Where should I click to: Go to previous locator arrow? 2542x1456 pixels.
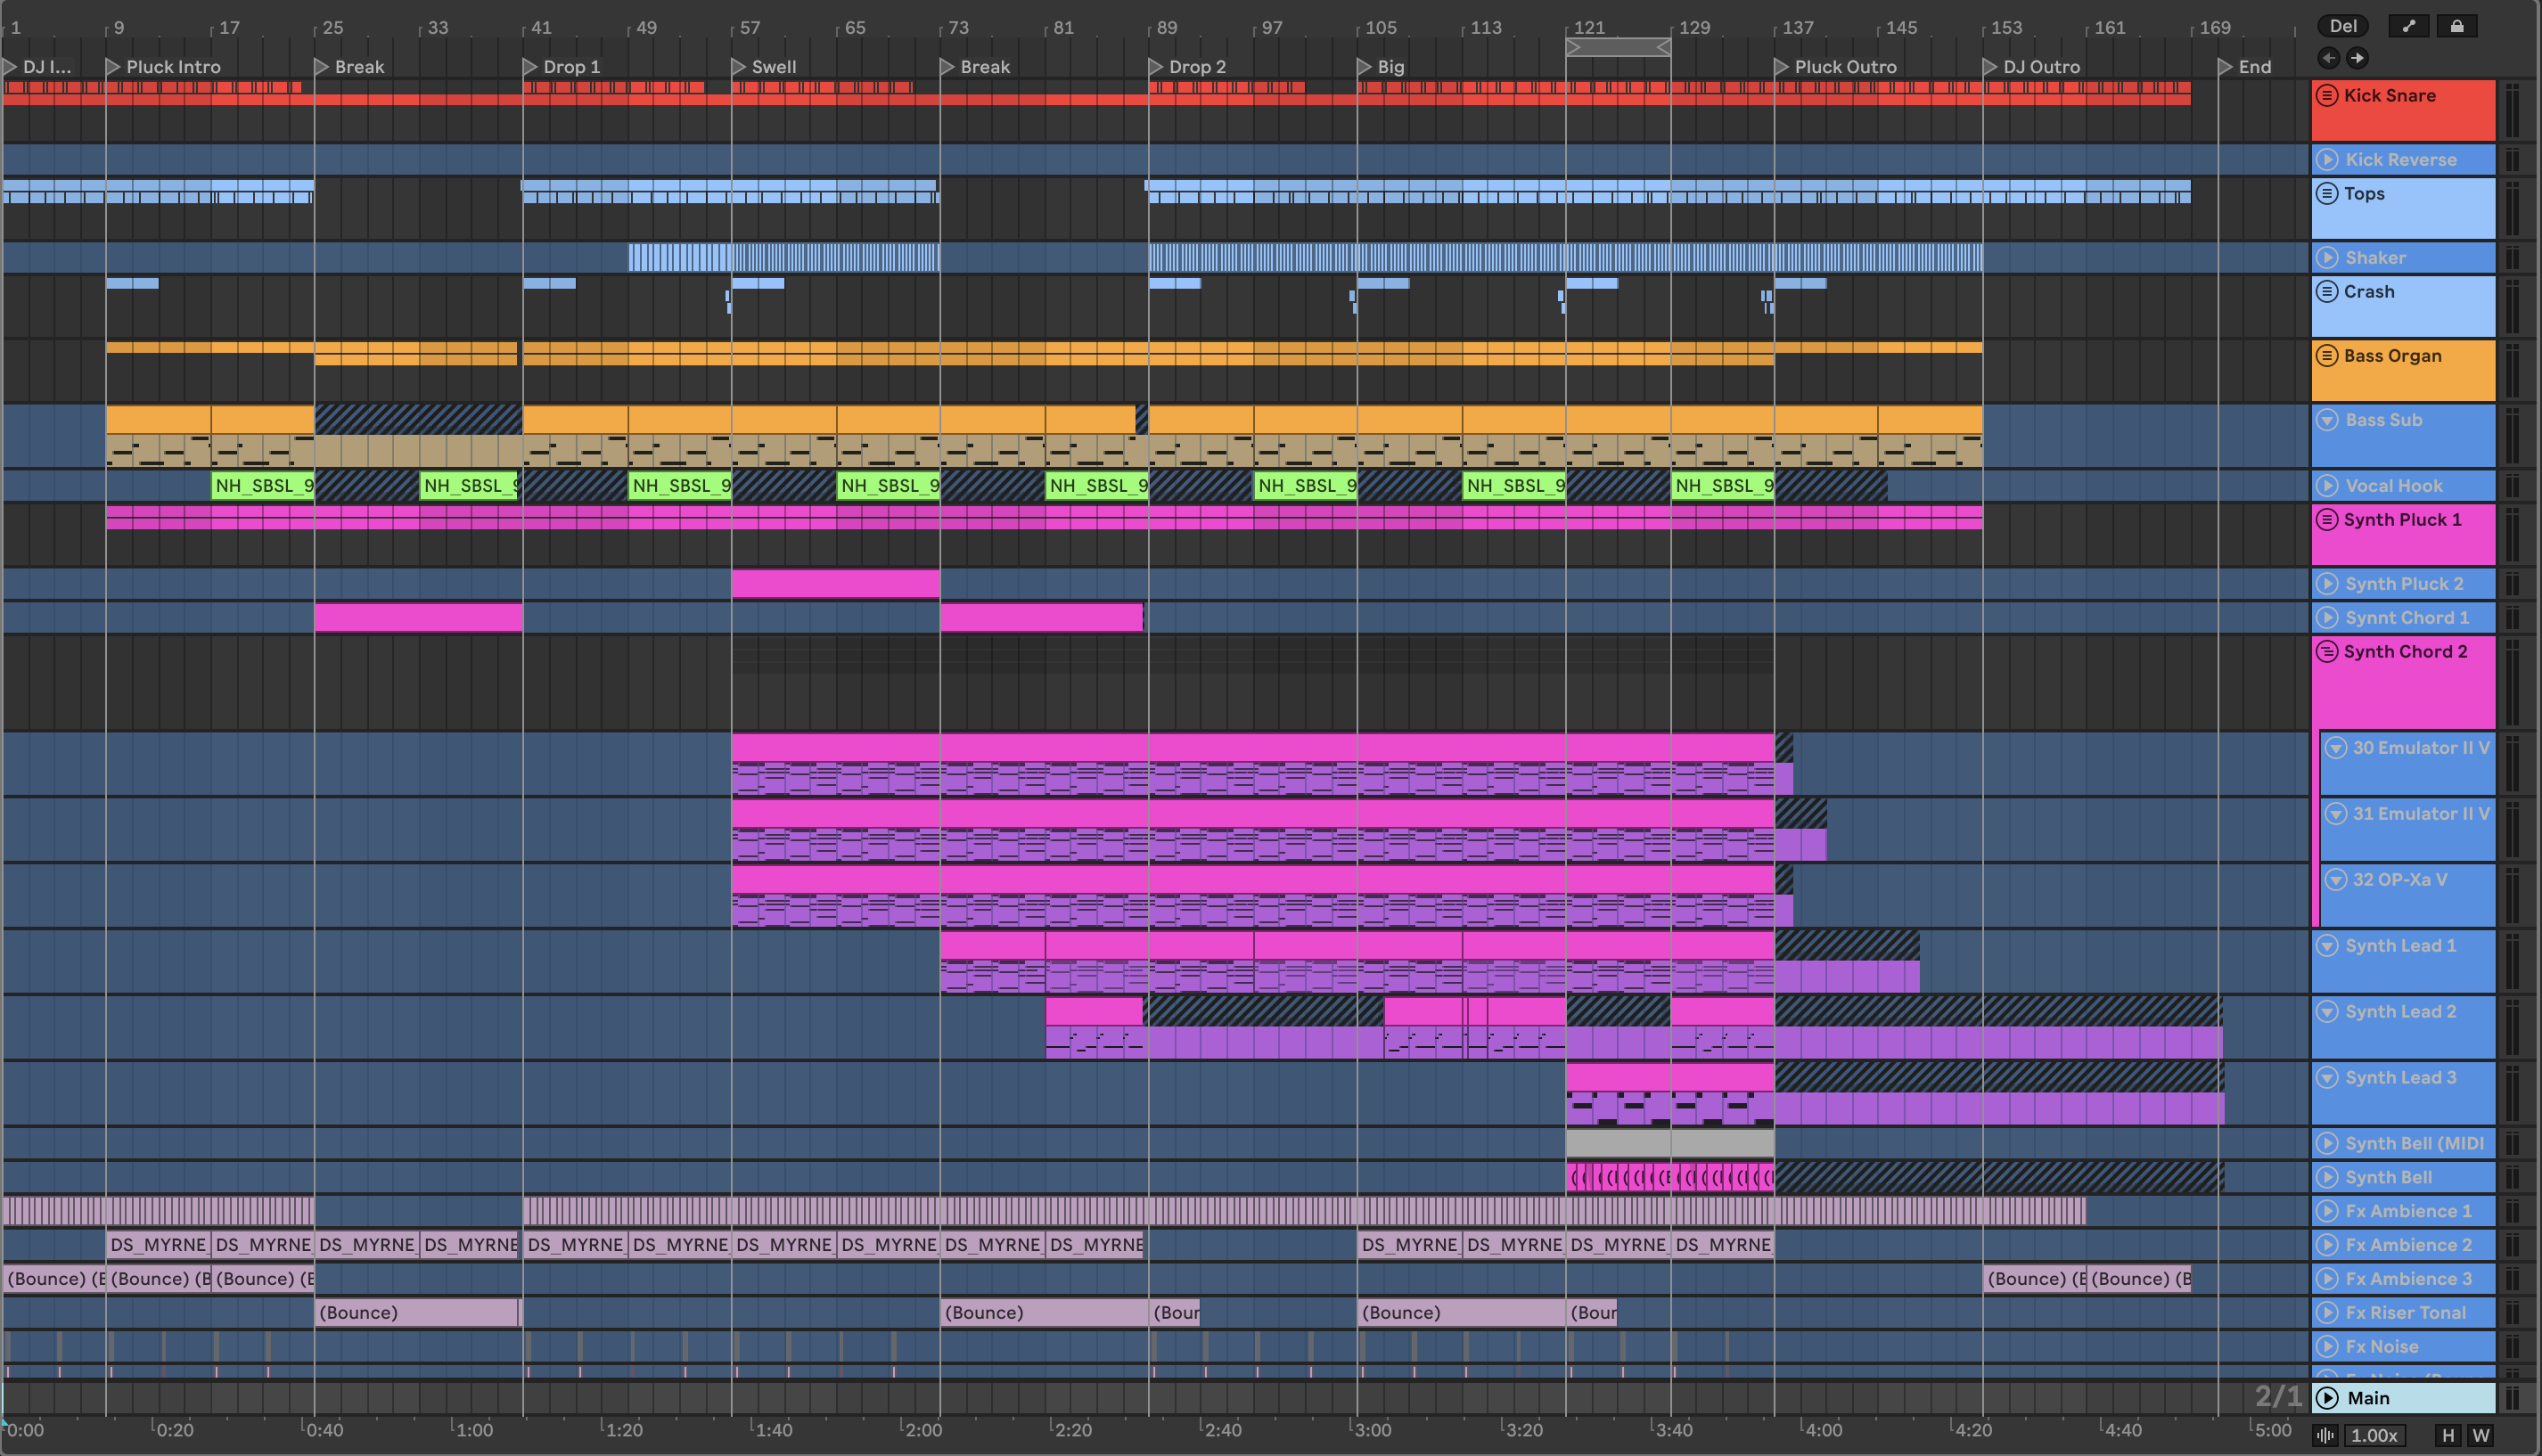(2329, 58)
